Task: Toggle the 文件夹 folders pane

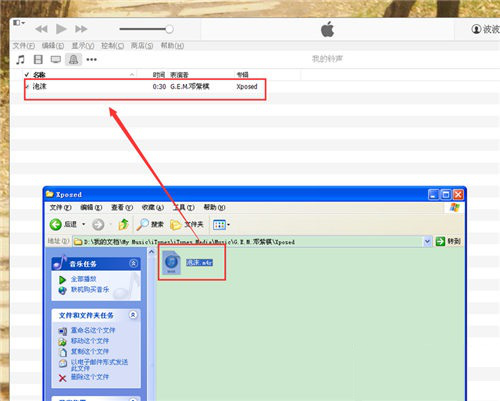Action: click(187, 224)
